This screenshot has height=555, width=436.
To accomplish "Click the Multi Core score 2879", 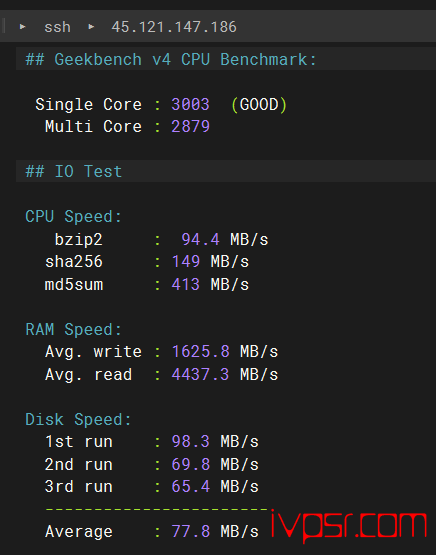I will click(190, 127).
